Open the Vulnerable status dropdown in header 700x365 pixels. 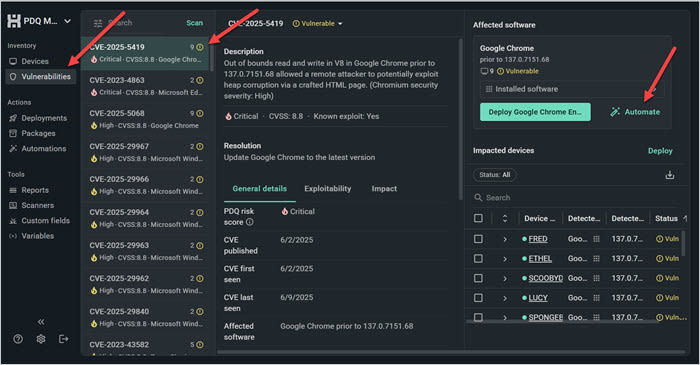coord(317,23)
